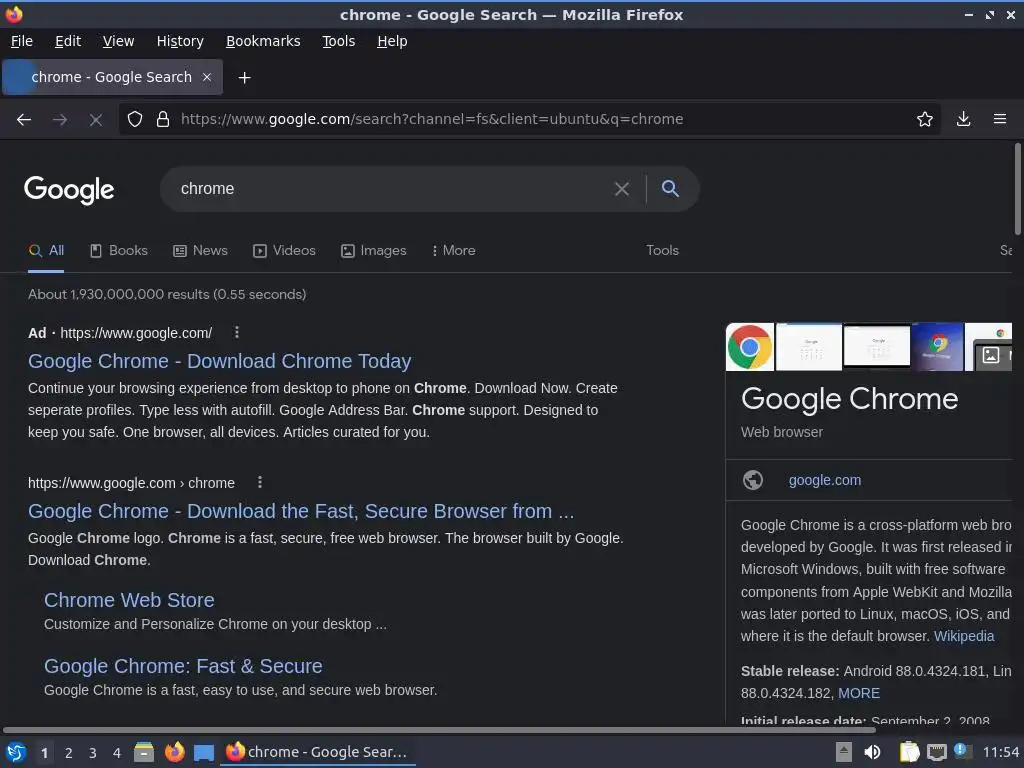Switch to the Videos results tab
Image resolution: width=1024 pixels, height=768 pixels.
point(284,251)
